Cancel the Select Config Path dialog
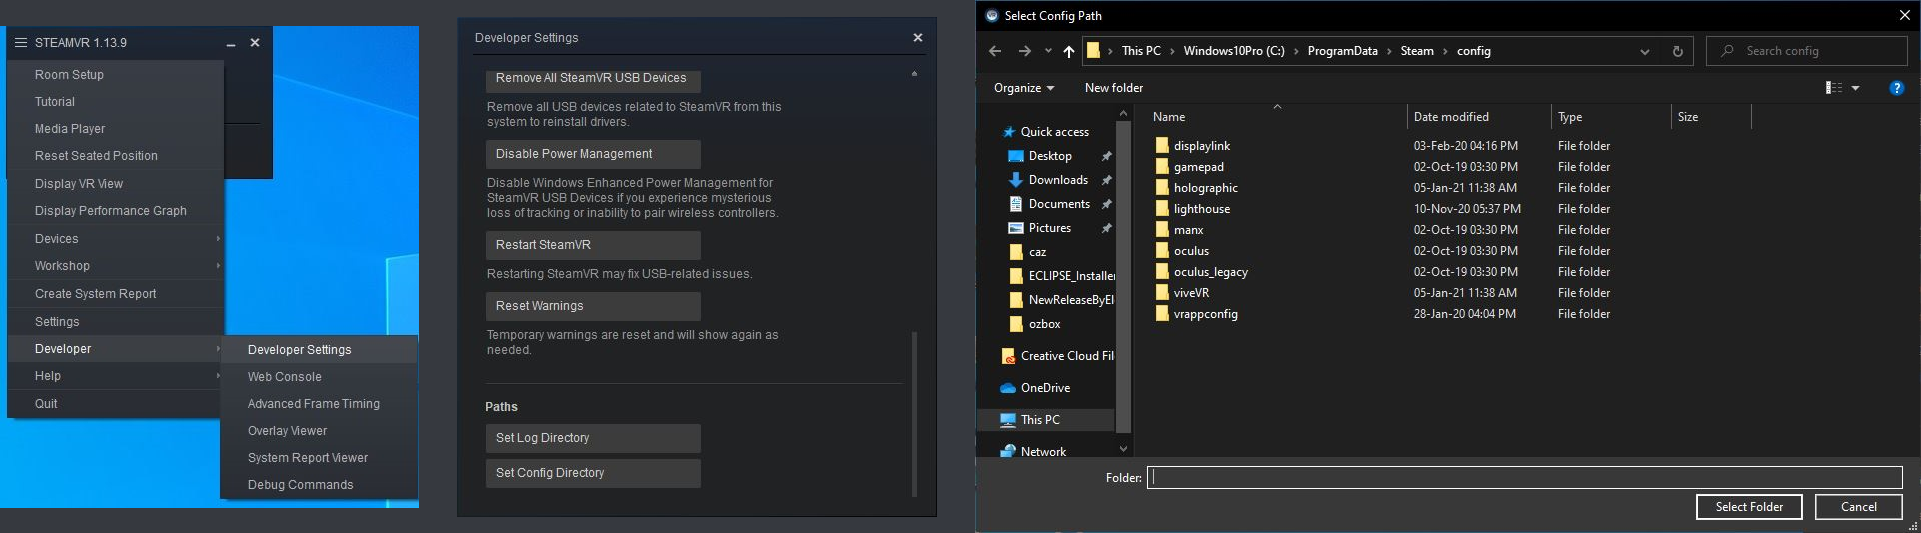Screen dimensions: 1921x533 (x=1859, y=507)
